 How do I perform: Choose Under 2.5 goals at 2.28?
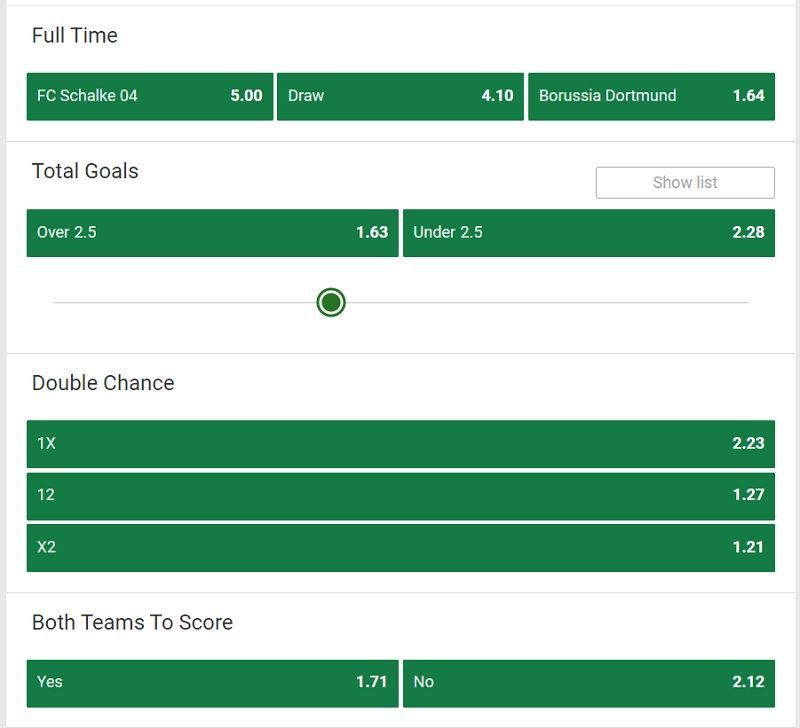tap(588, 233)
